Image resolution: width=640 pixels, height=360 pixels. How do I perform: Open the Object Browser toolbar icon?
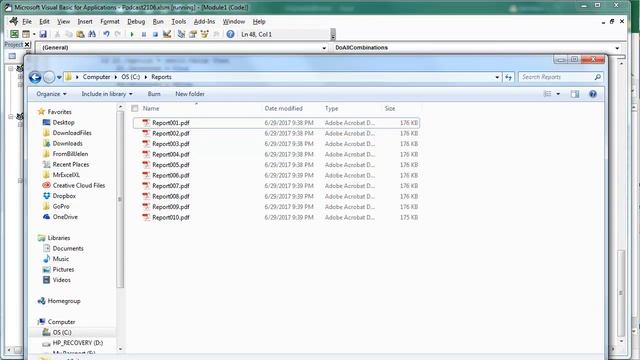click(x=204, y=34)
